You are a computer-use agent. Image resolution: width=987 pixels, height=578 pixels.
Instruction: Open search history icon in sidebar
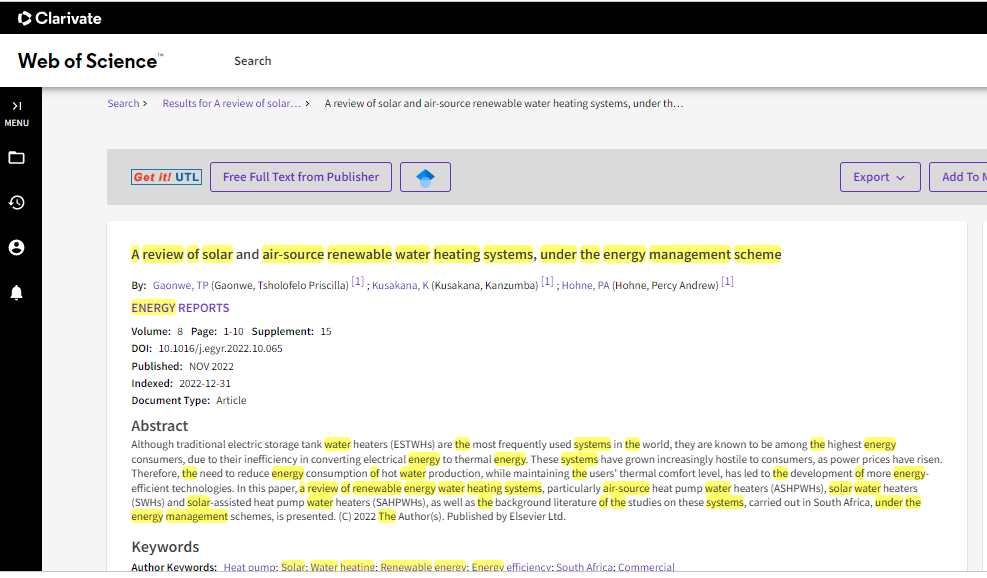(x=16, y=203)
